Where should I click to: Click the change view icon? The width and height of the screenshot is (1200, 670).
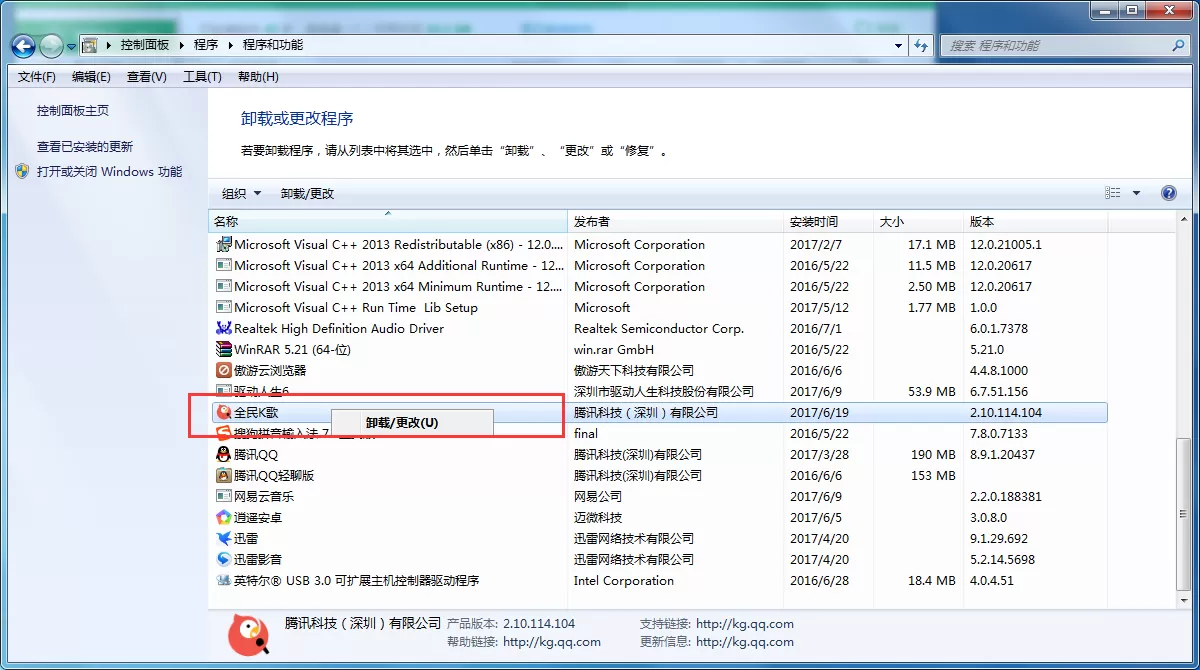click(1113, 193)
